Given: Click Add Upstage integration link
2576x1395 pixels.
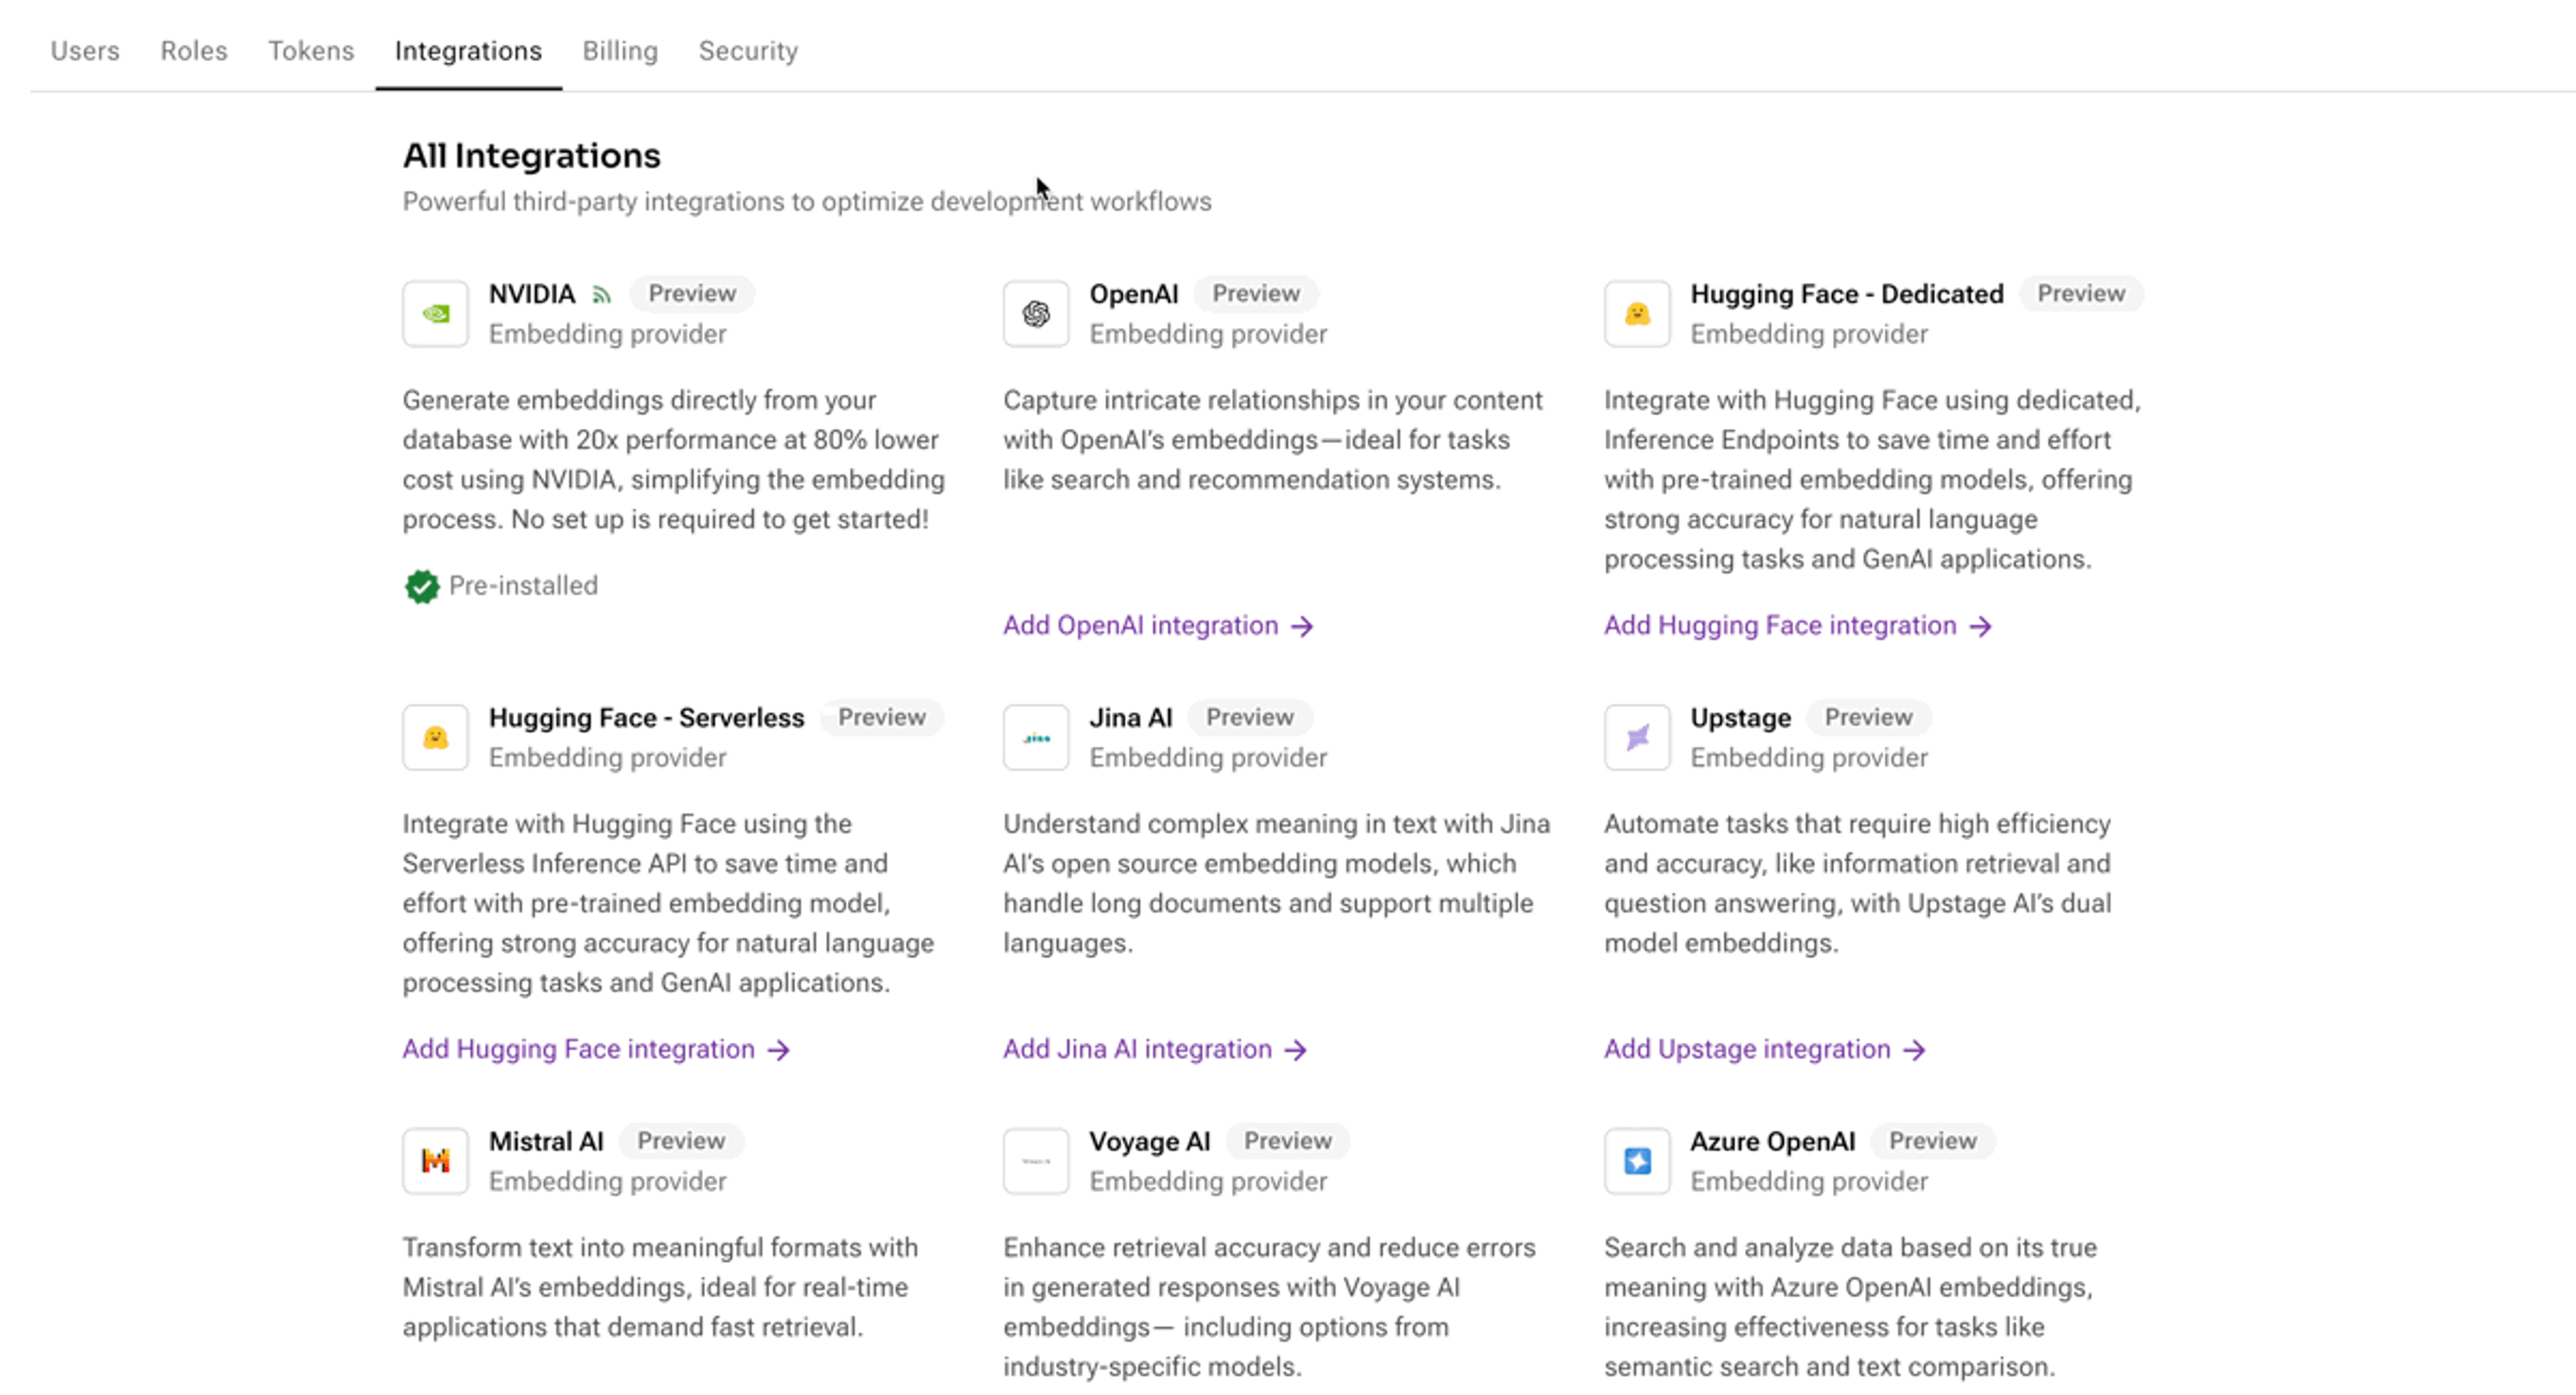Looking at the screenshot, I should pos(1764,1049).
